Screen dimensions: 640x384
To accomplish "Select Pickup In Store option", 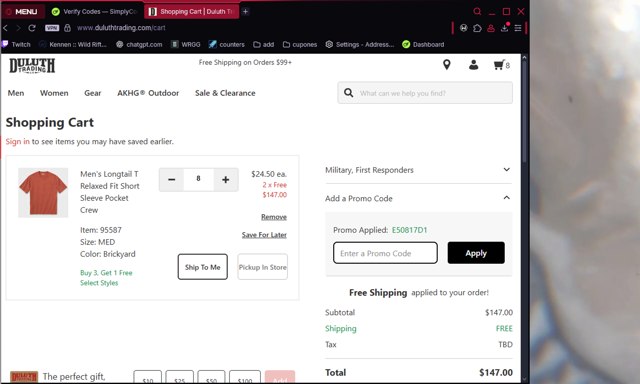I will click(262, 267).
